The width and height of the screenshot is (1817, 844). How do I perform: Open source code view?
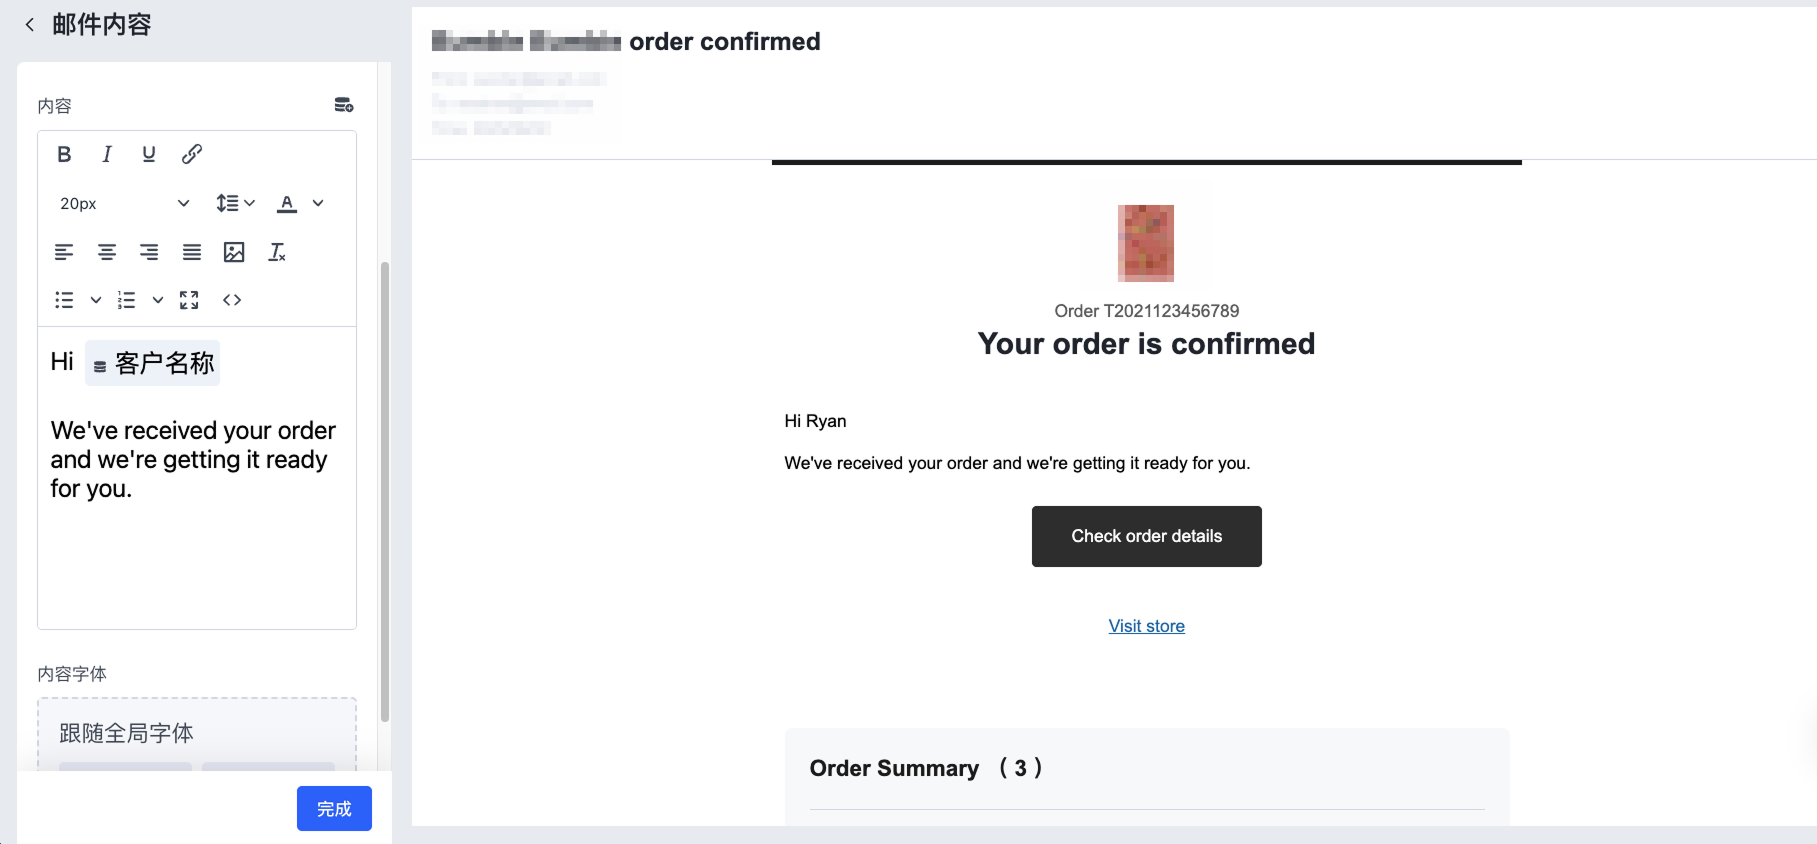pyautogui.click(x=232, y=300)
